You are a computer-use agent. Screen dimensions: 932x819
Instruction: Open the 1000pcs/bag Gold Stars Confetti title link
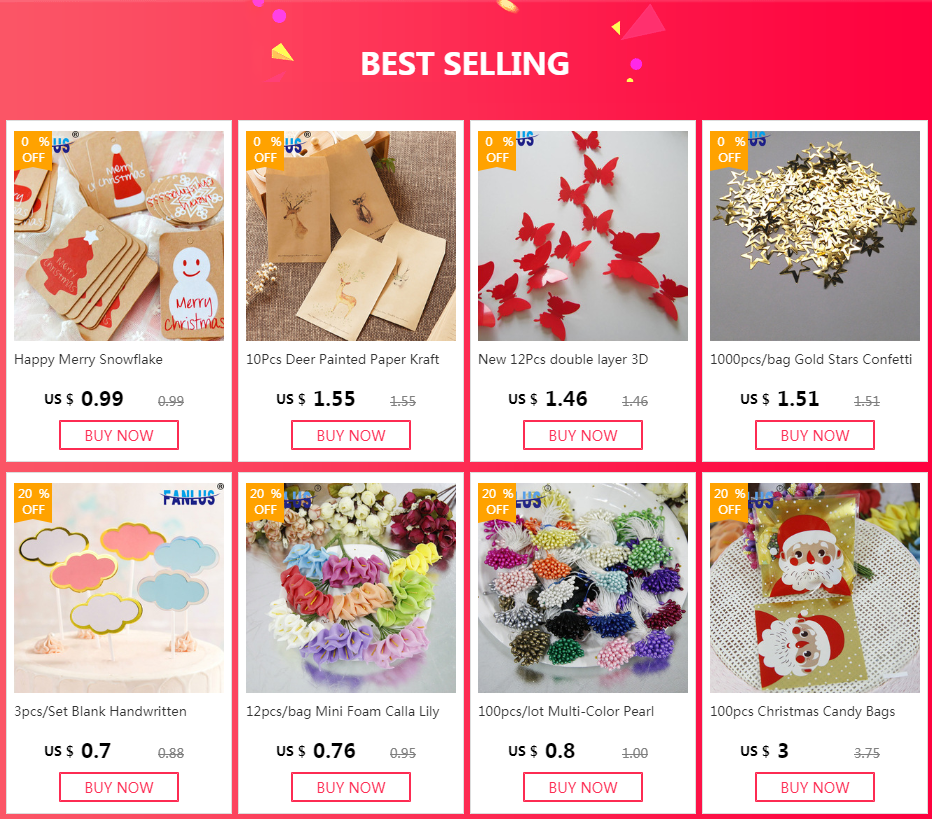point(811,360)
